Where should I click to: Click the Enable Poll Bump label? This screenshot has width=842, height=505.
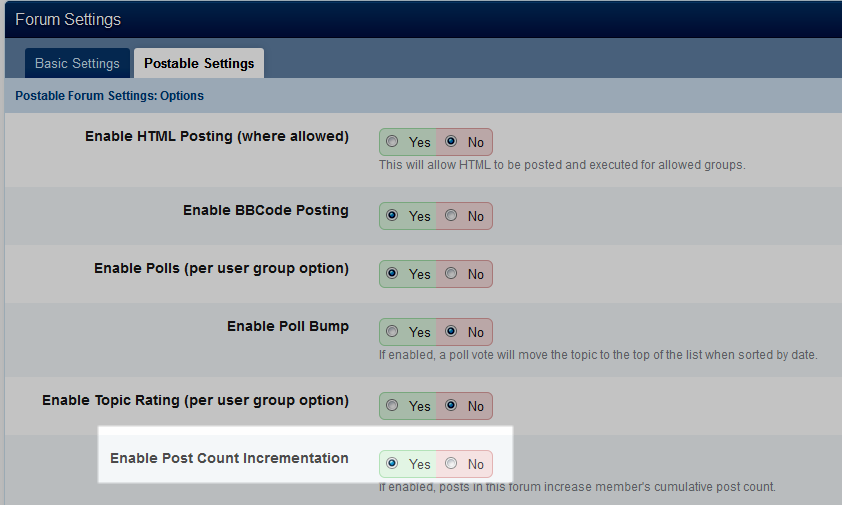287,326
